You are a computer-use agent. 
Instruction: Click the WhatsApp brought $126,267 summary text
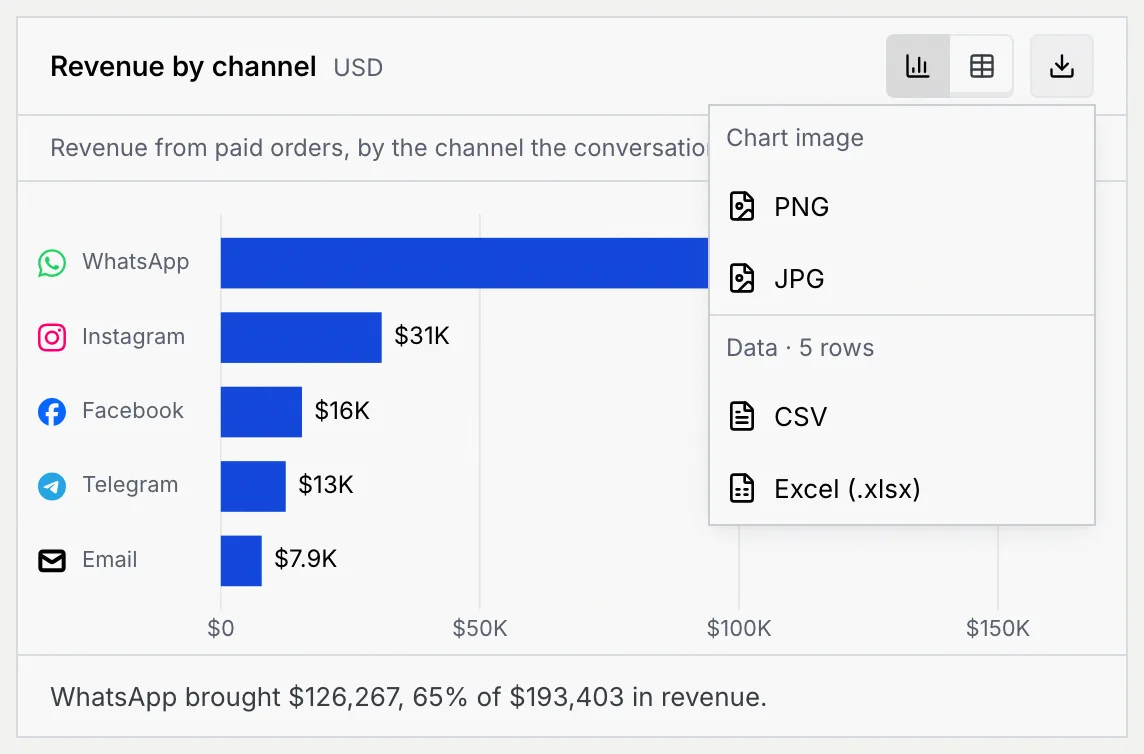coord(409,697)
